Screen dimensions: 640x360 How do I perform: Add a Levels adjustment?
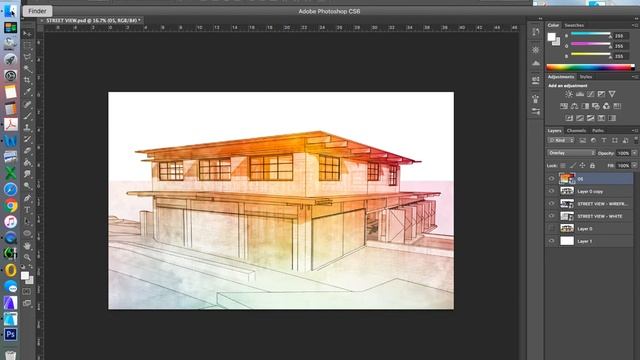(580, 94)
